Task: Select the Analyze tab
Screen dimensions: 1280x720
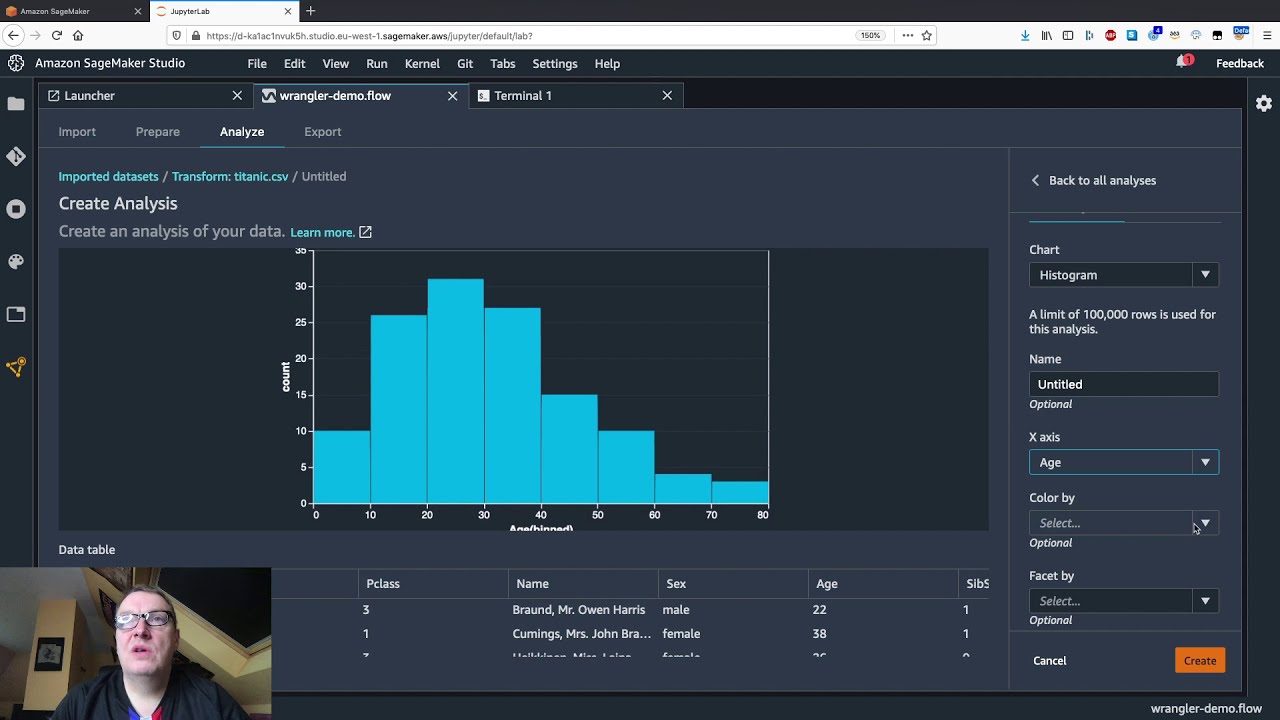Action: [x=242, y=132]
